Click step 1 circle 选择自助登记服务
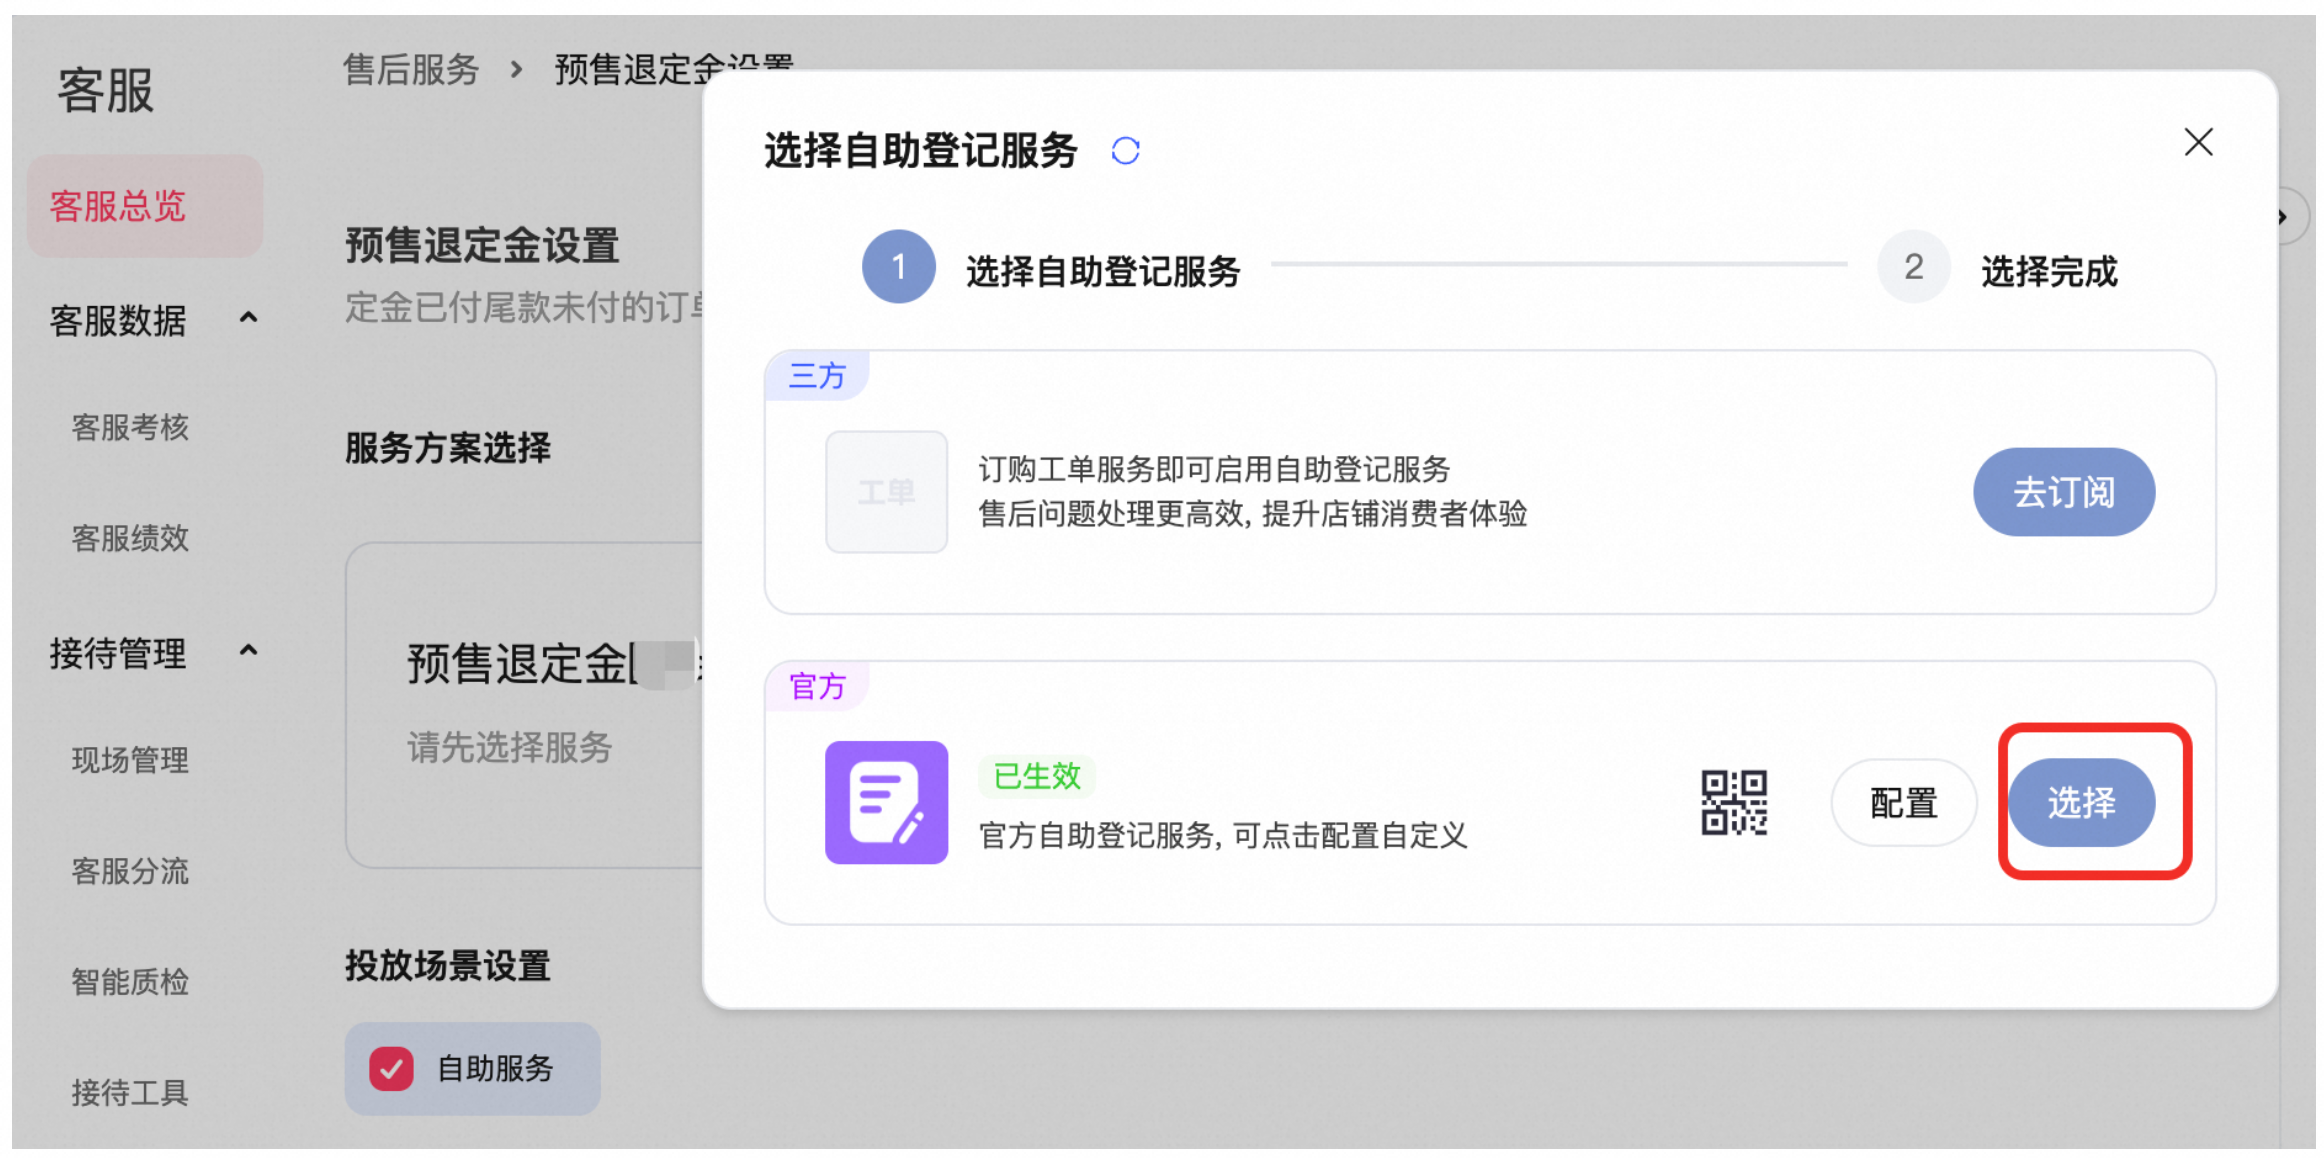The height and width of the screenshot is (1158, 2324). click(x=899, y=267)
